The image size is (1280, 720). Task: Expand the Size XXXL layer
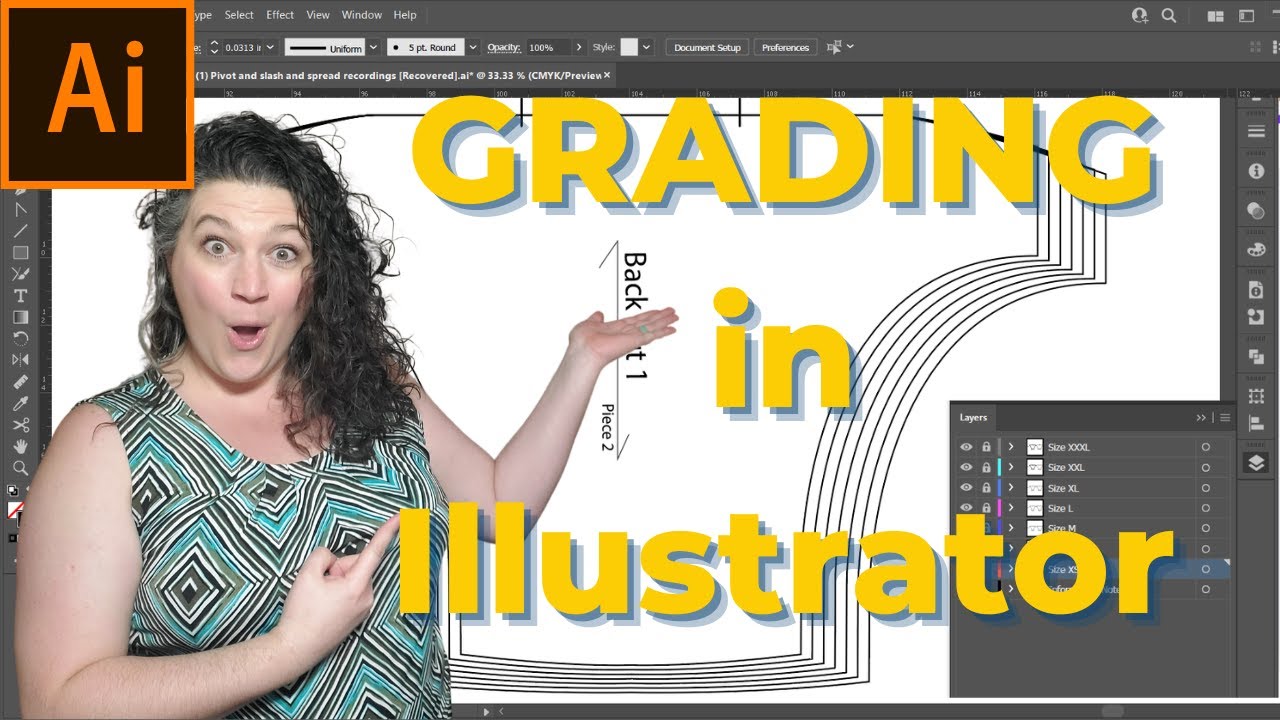pos(1011,447)
